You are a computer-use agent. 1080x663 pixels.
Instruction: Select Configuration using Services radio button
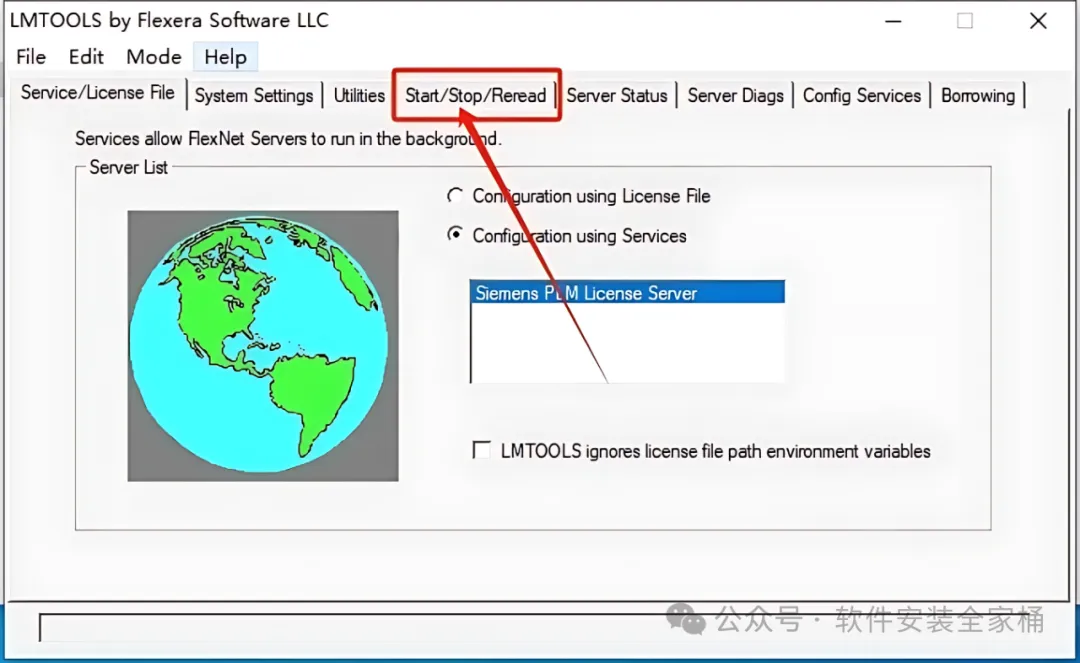455,235
